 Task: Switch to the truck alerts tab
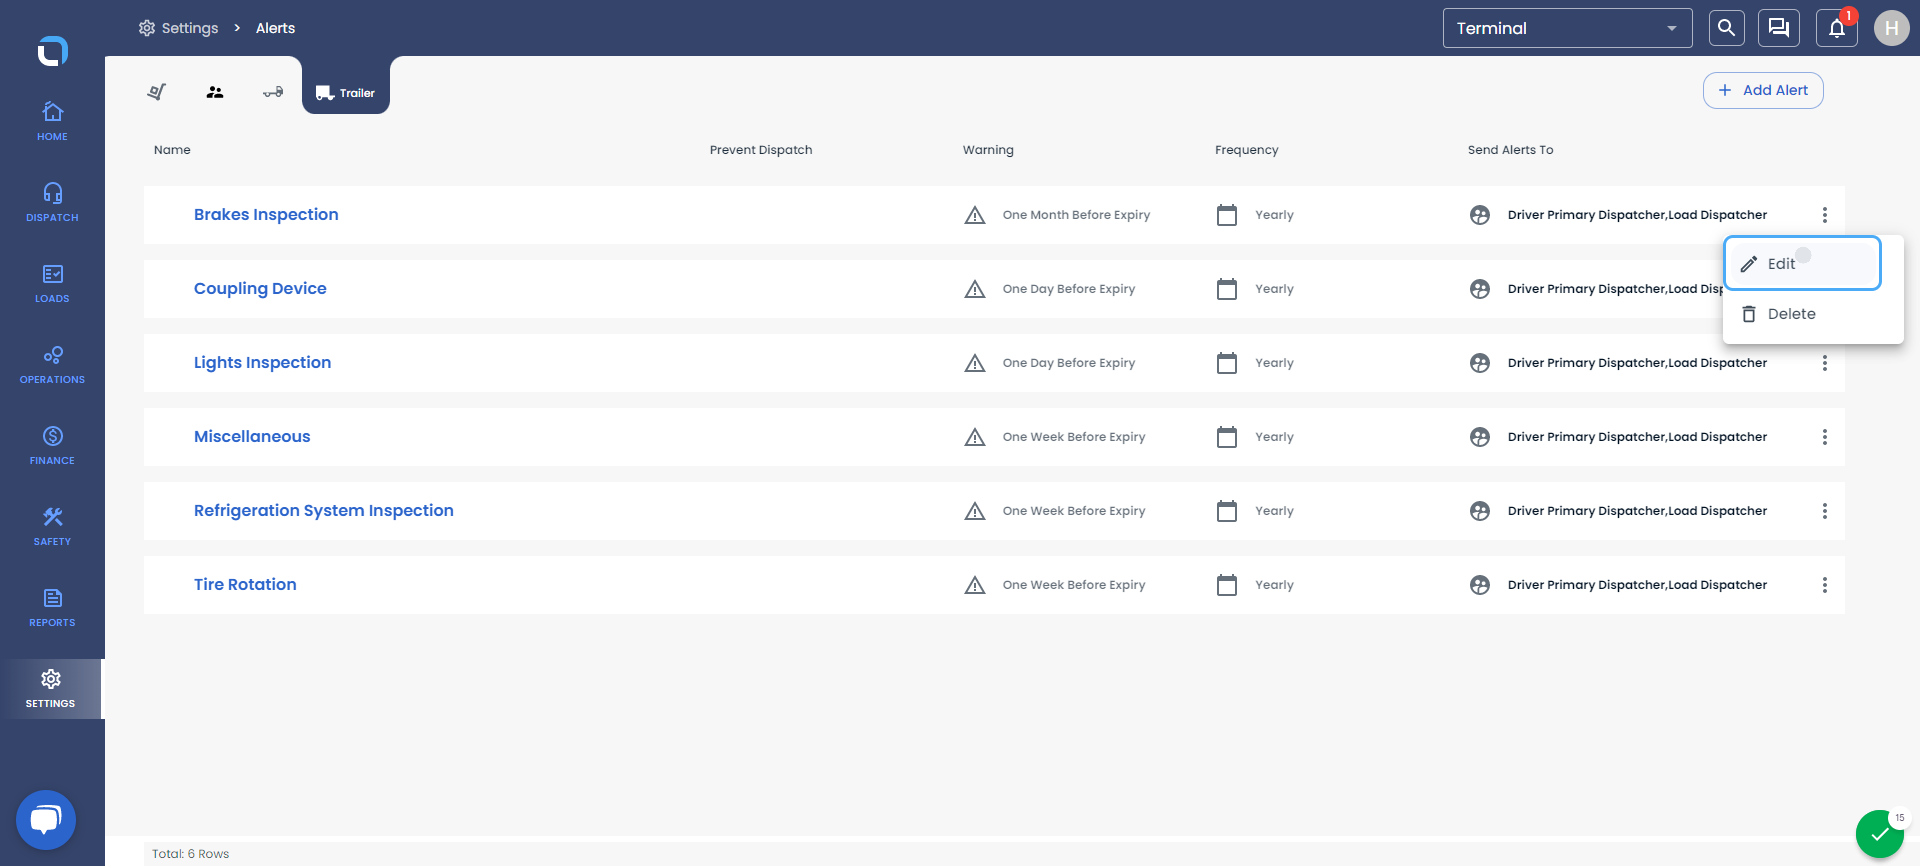tap(273, 92)
